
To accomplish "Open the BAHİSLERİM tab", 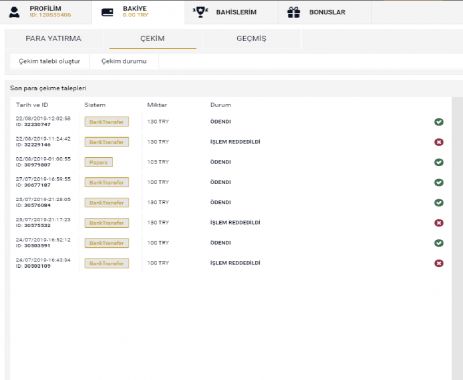I will [x=232, y=12].
